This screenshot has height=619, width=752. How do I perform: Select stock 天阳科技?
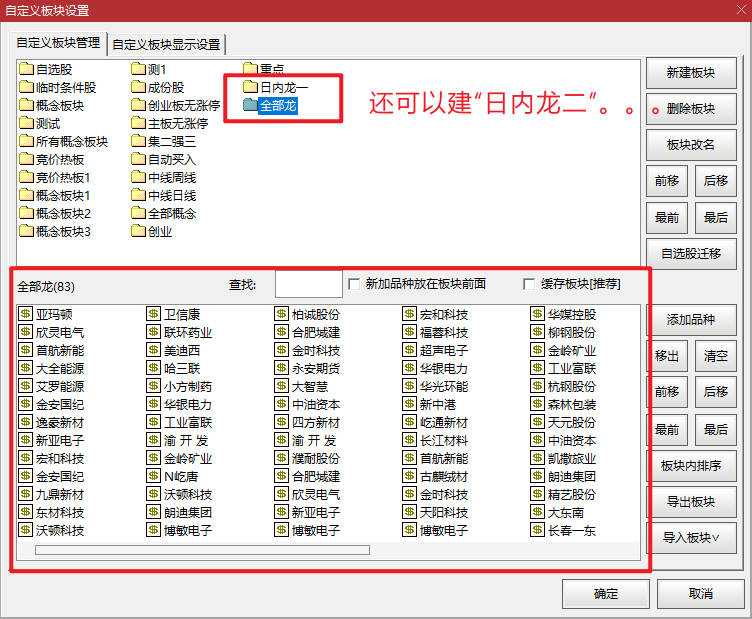click(x=444, y=512)
